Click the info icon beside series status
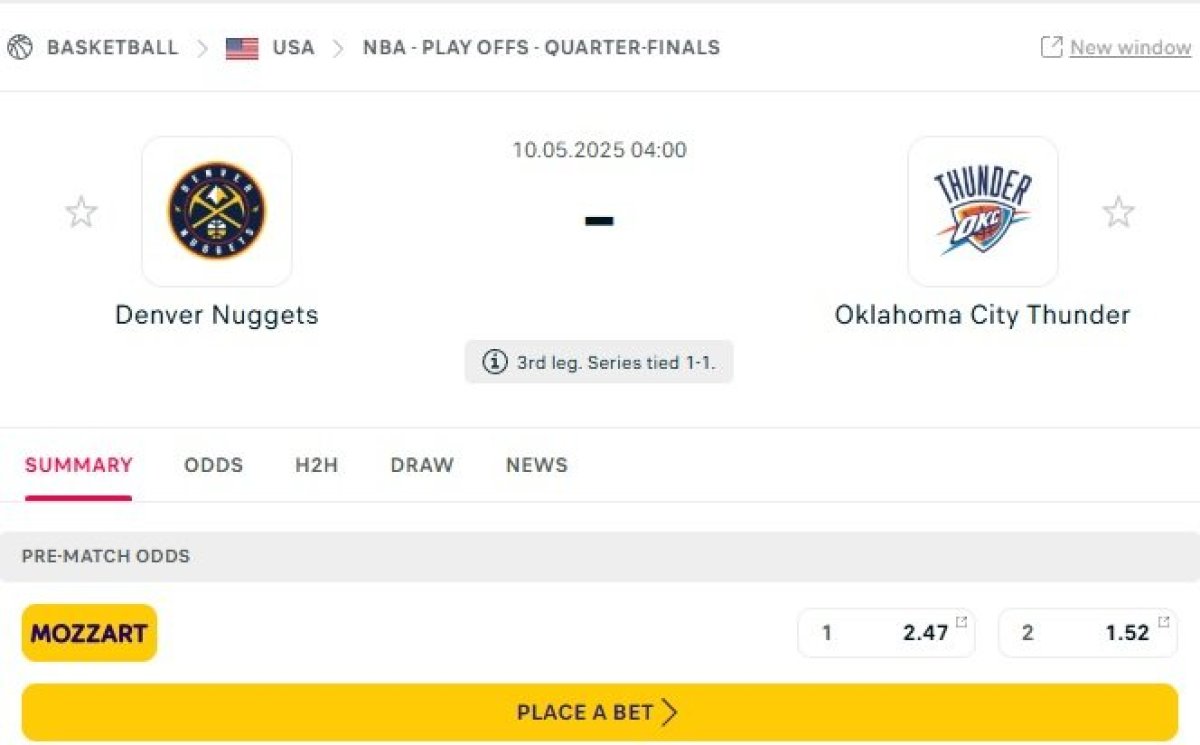 [x=495, y=362]
